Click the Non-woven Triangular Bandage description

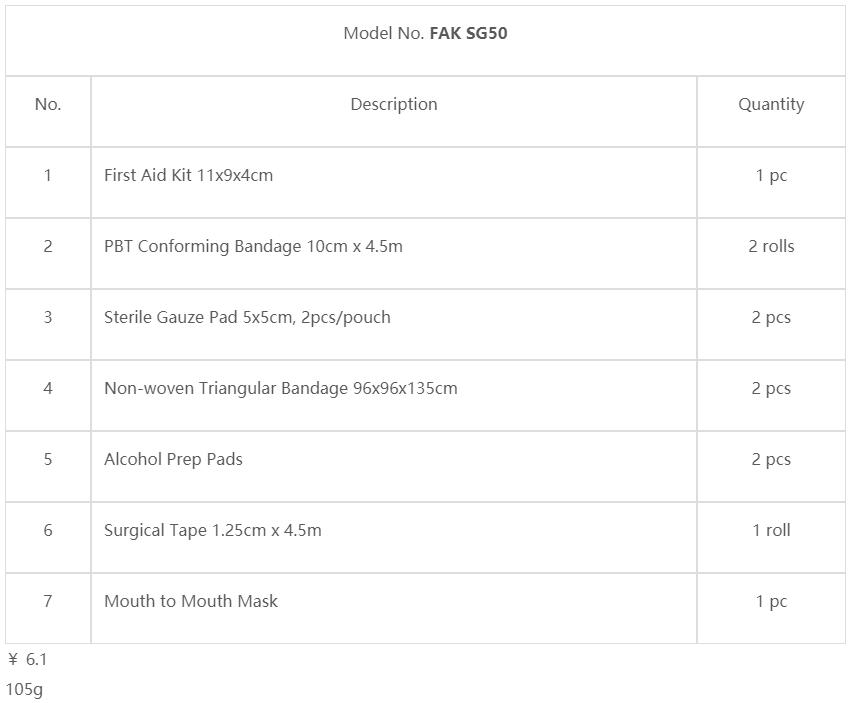(280, 388)
